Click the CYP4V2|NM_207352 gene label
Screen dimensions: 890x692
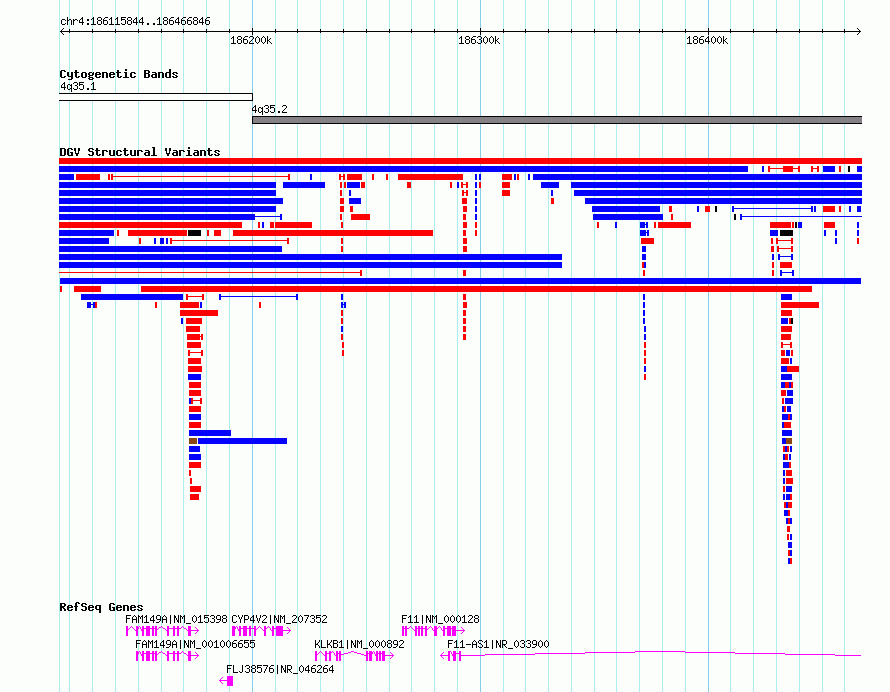click(x=279, y=619)
